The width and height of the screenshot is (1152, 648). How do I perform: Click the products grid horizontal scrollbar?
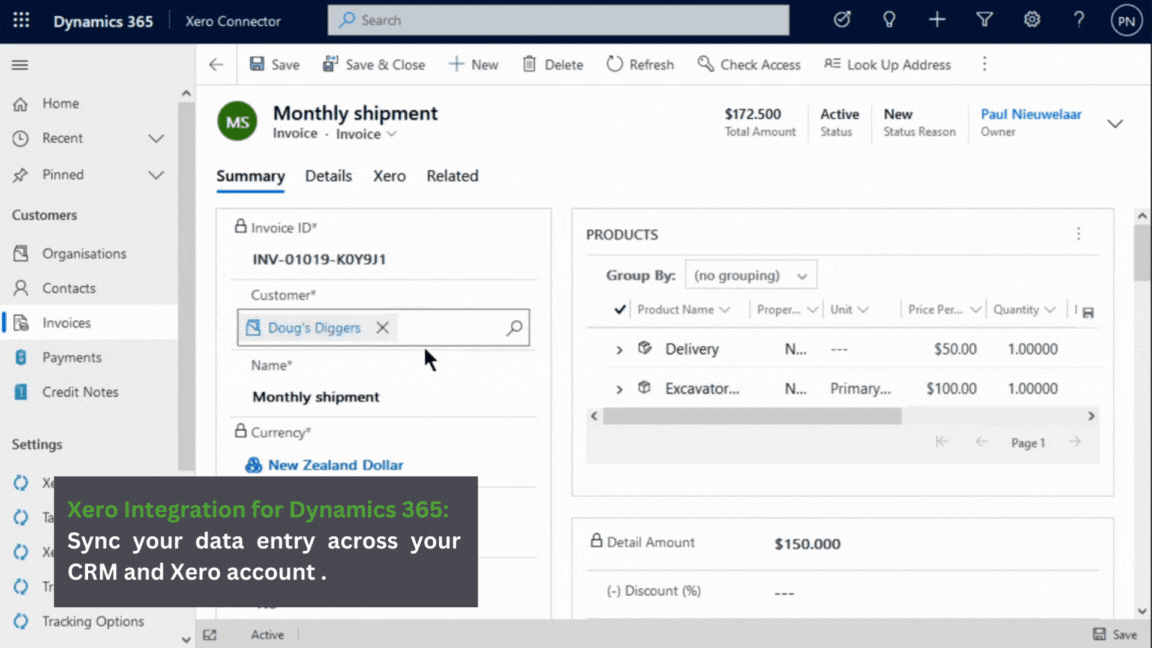pyautogui.click(x=752, y=416)
